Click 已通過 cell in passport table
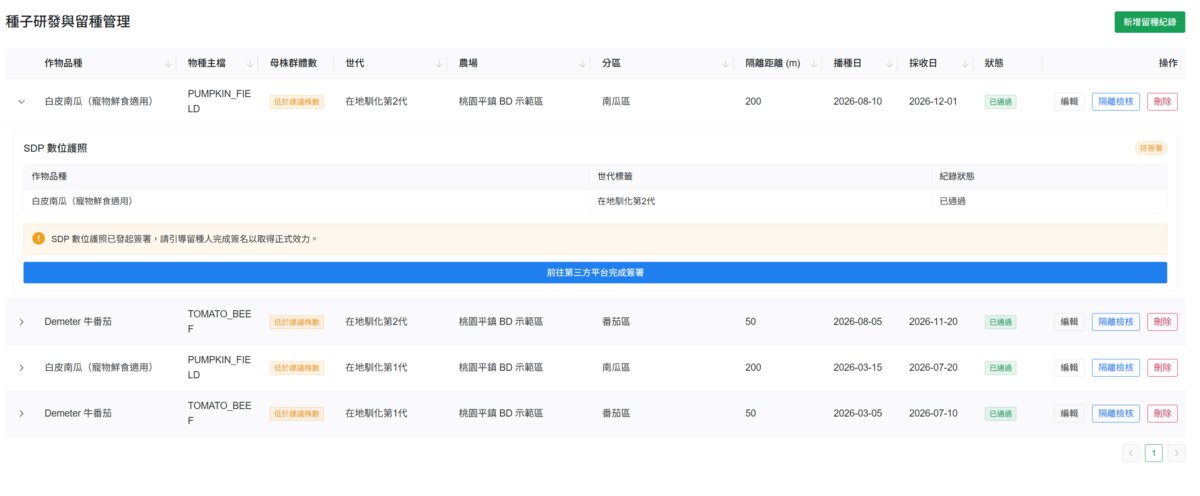1200x496 pixels. point(953,201)
